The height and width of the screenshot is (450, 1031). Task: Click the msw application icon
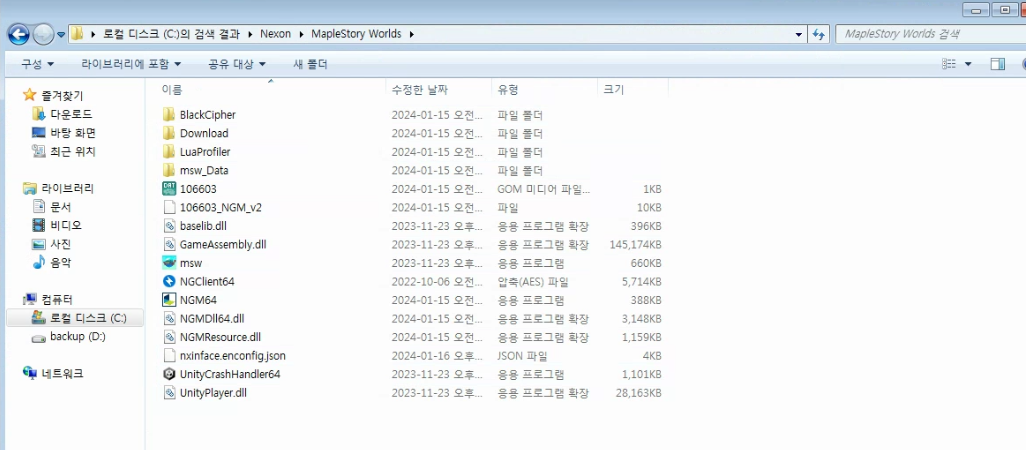click(169, 263)
